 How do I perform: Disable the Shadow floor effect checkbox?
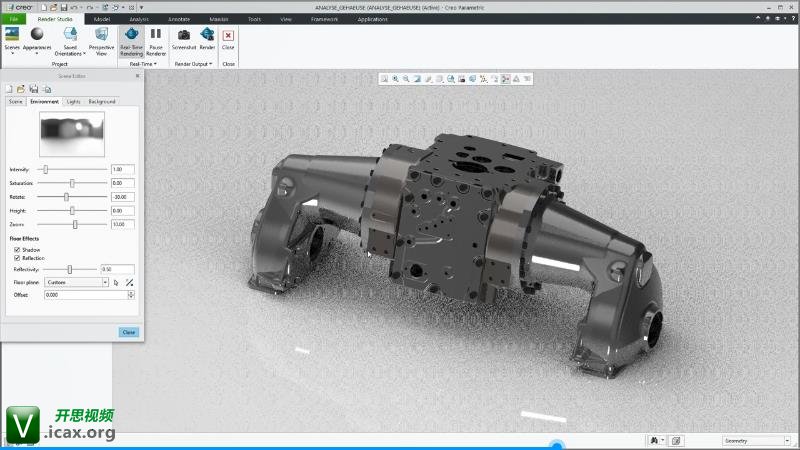17,250
